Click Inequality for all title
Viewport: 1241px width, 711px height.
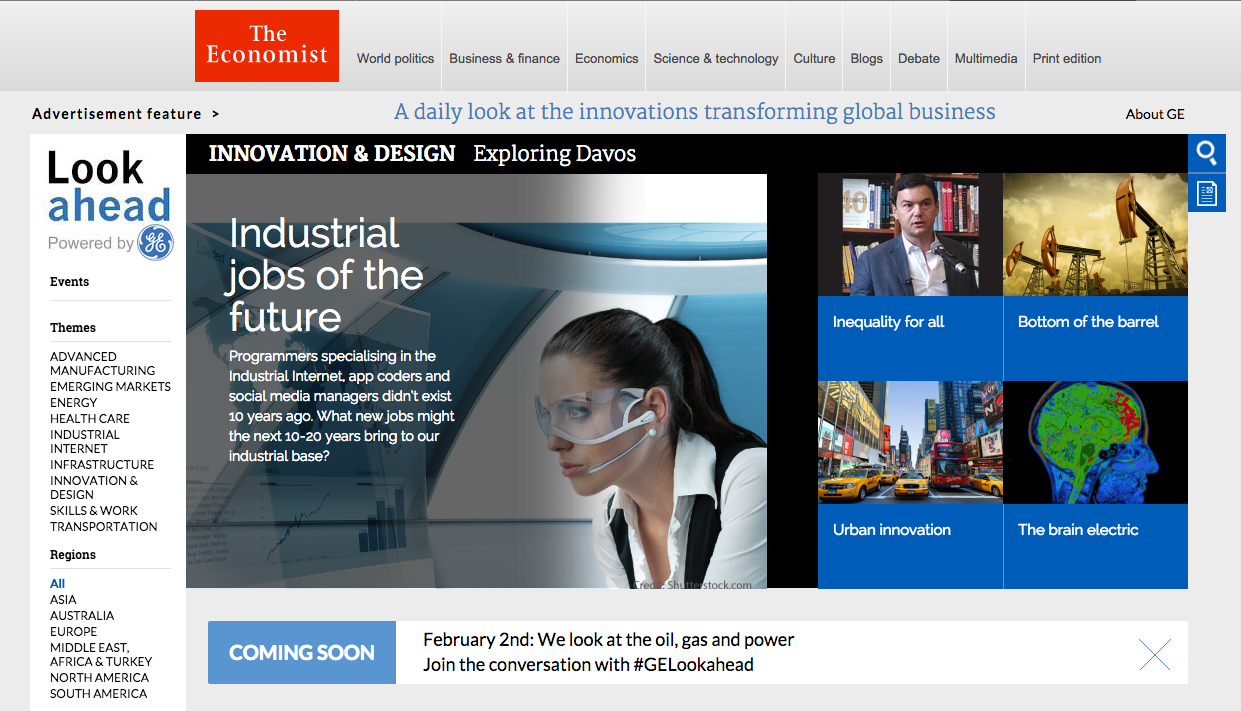(x=888, y=322)
